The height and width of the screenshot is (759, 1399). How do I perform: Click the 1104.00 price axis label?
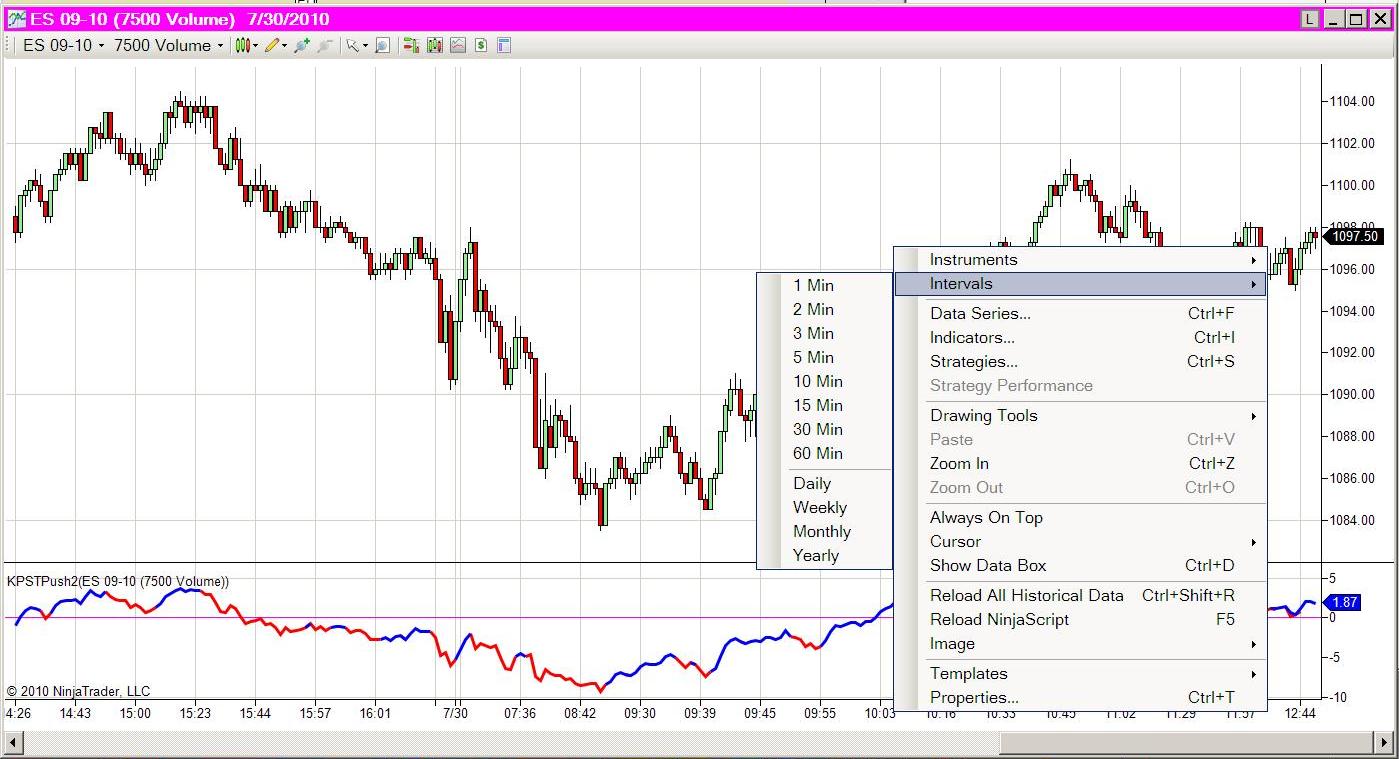click(1351, 101)
